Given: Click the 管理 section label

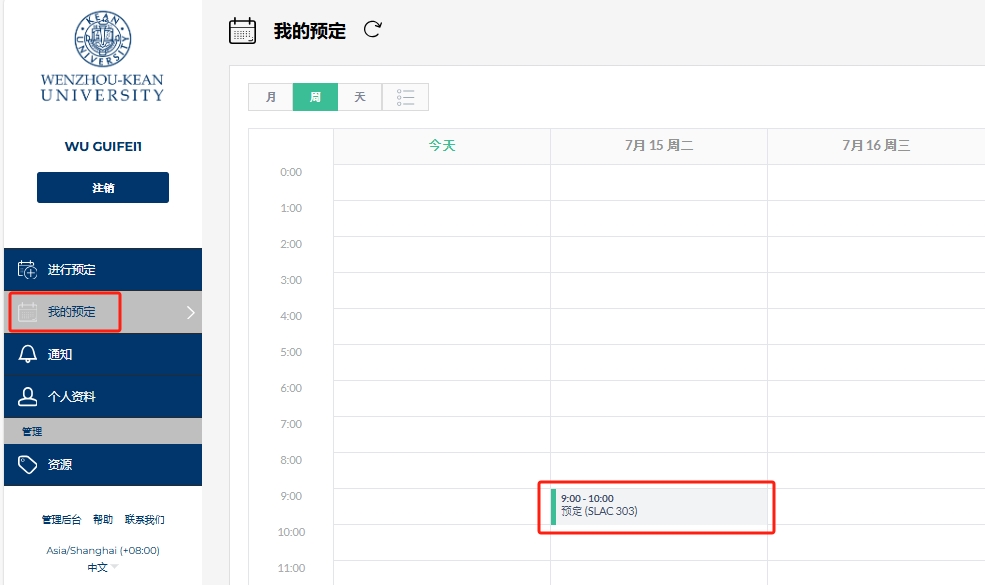Looking at the screenshot, I should click(32, 432).
